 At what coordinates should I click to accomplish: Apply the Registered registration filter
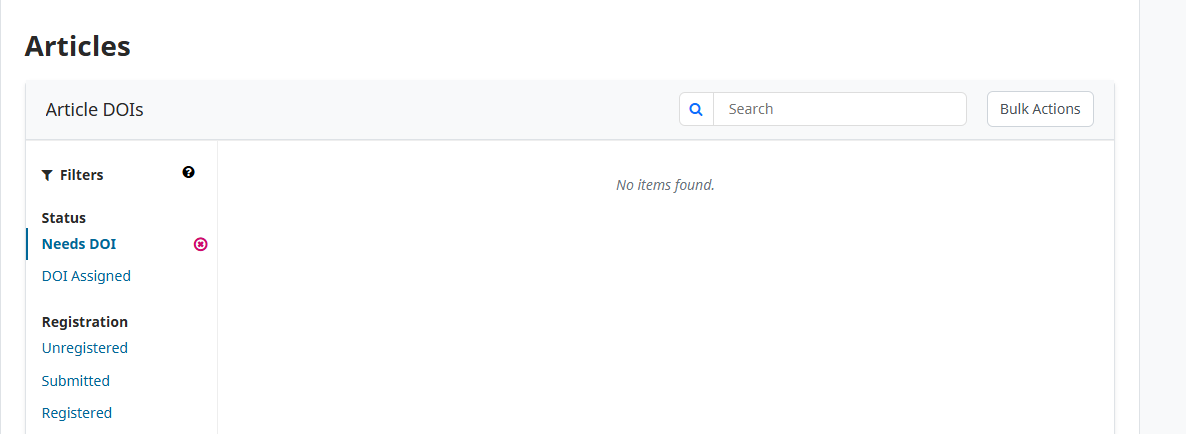(x=76, y=413)
